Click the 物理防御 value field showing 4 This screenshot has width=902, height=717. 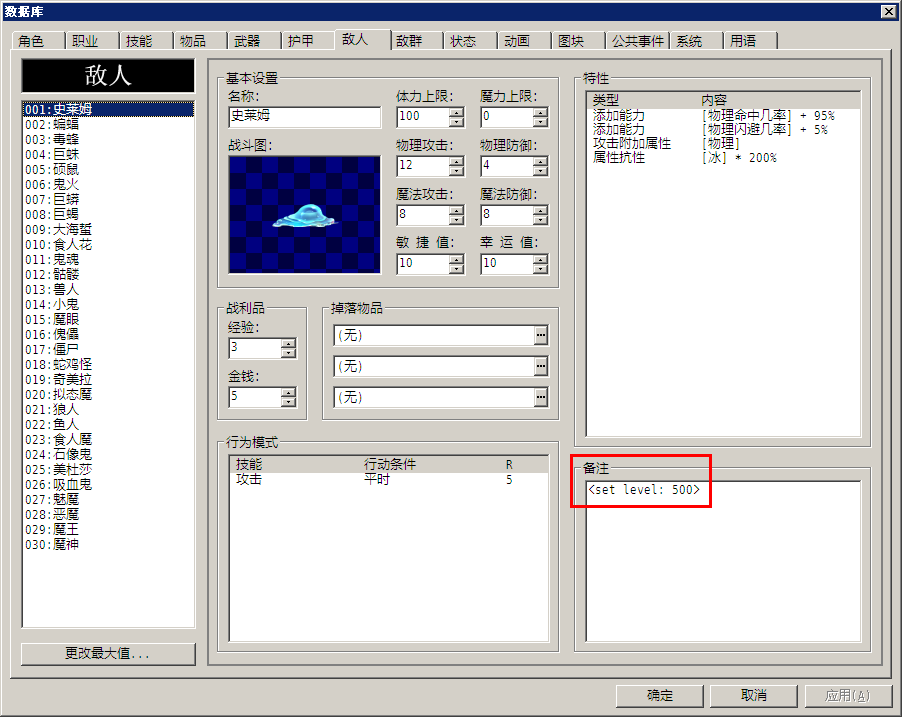507,166
